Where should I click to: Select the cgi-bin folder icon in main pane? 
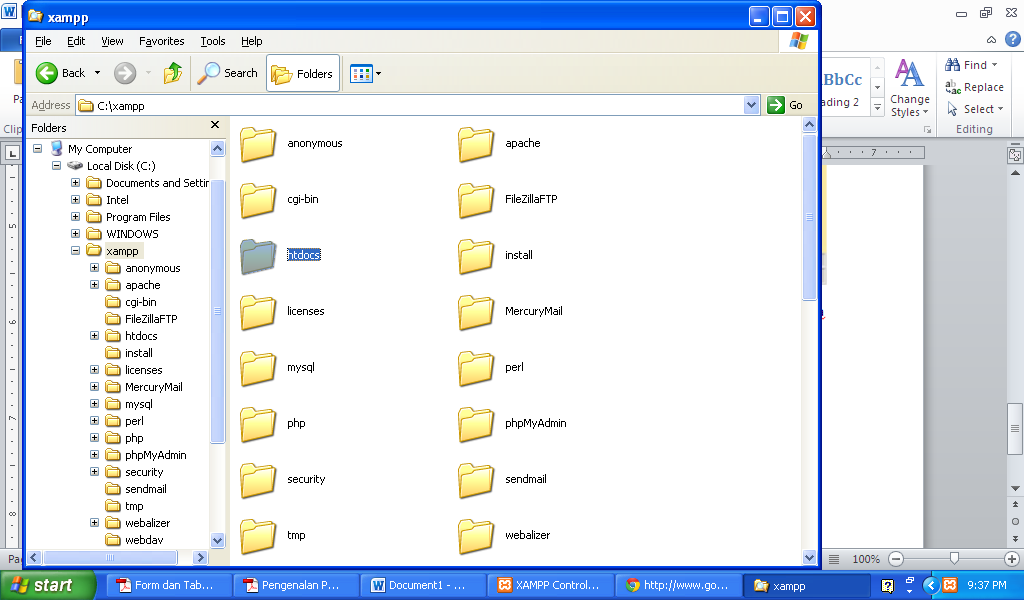(x=258, y=200)
